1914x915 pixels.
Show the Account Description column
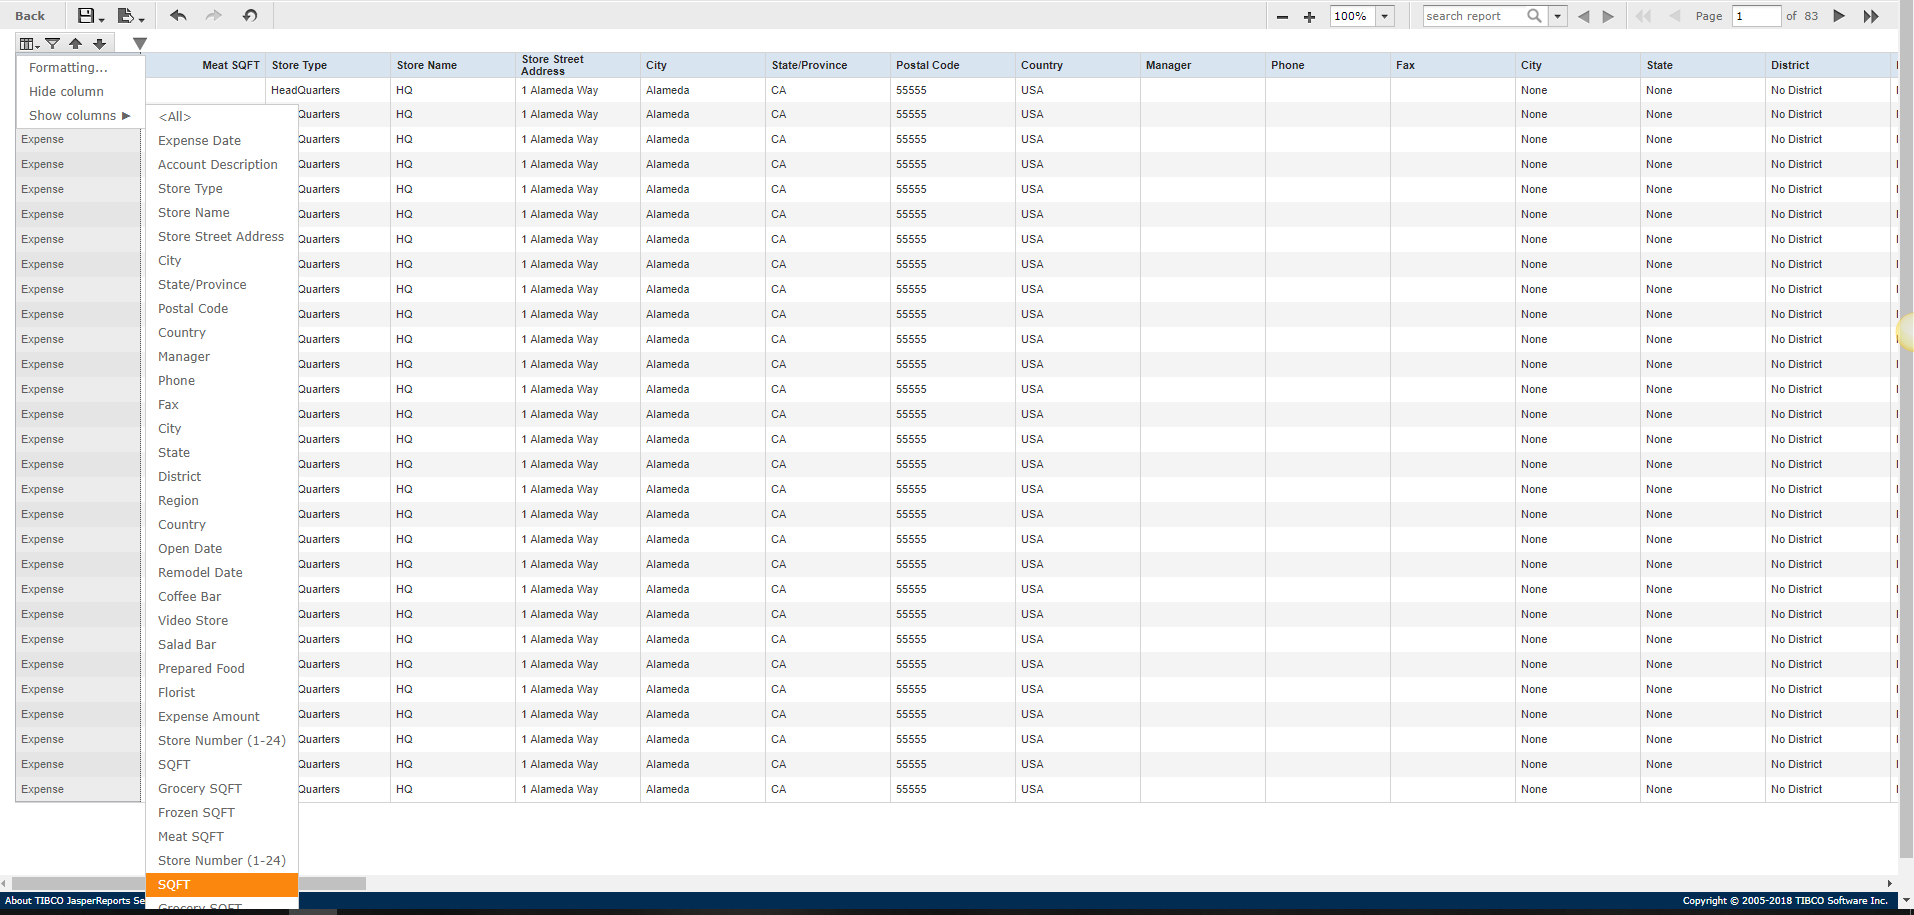point(222,165)
